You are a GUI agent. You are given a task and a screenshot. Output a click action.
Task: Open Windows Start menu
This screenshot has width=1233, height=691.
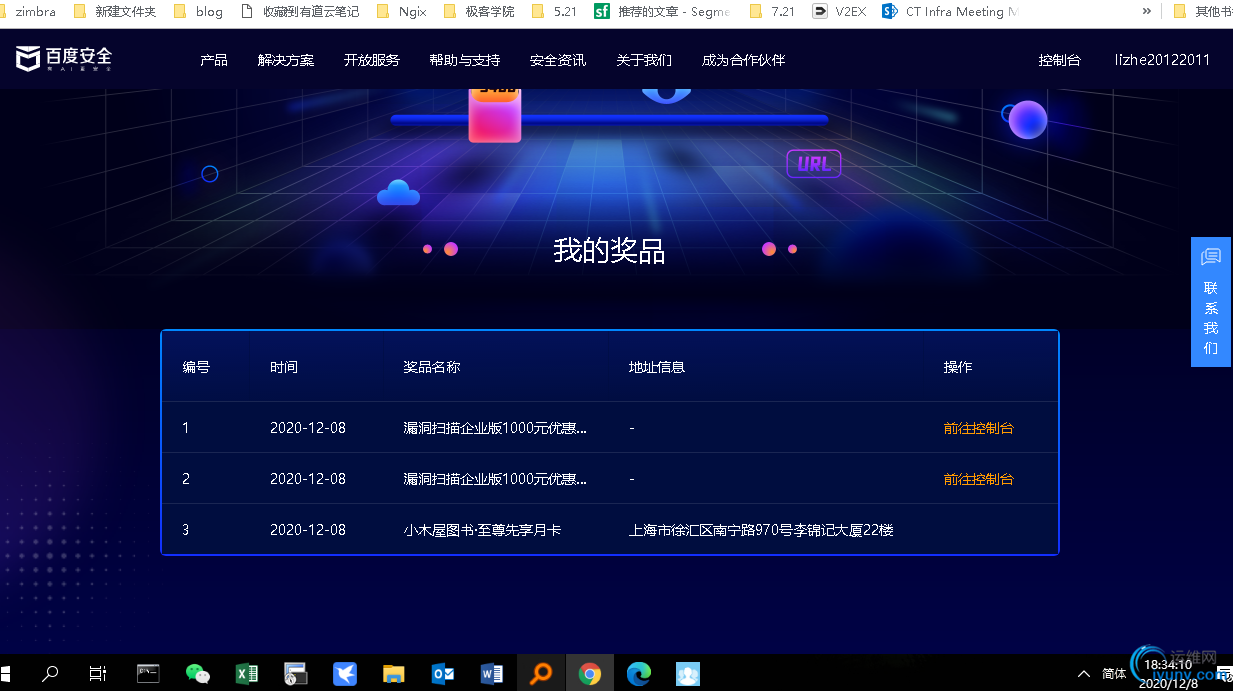4,673
